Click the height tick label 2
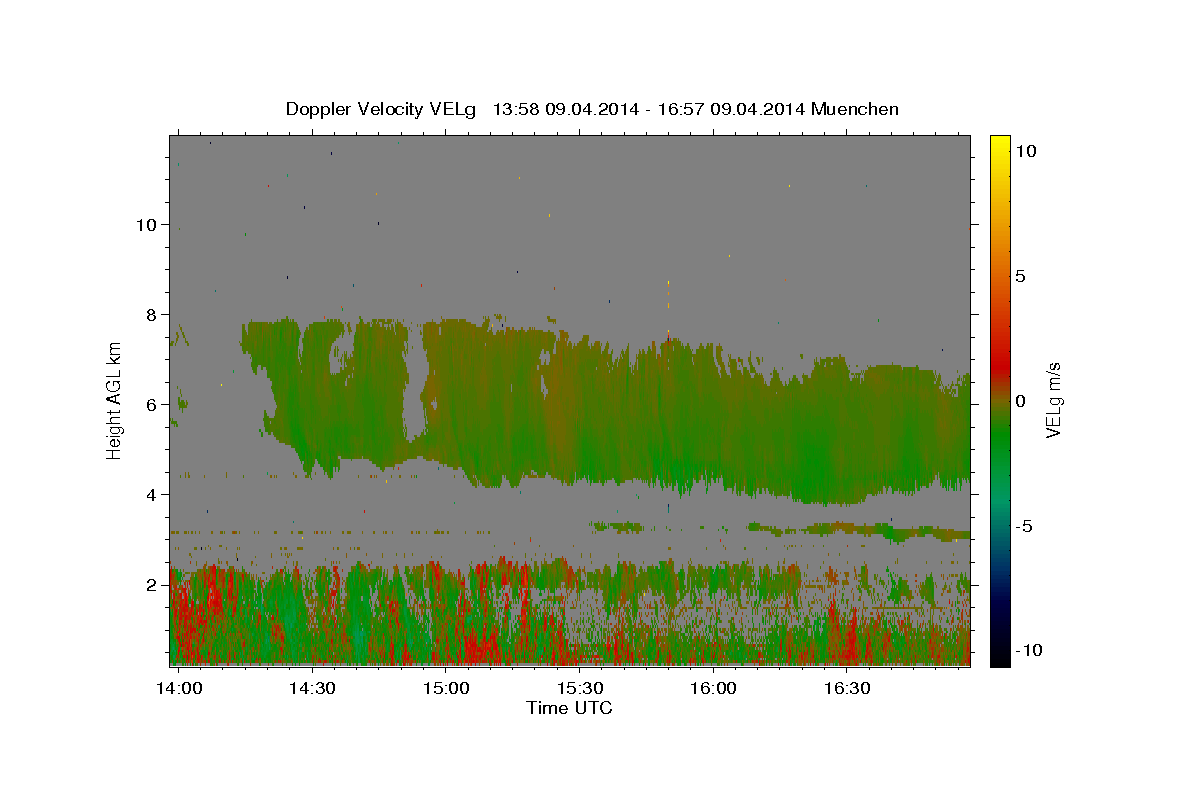This screenshot has height=800, width=1200. (x=151, y=584)
